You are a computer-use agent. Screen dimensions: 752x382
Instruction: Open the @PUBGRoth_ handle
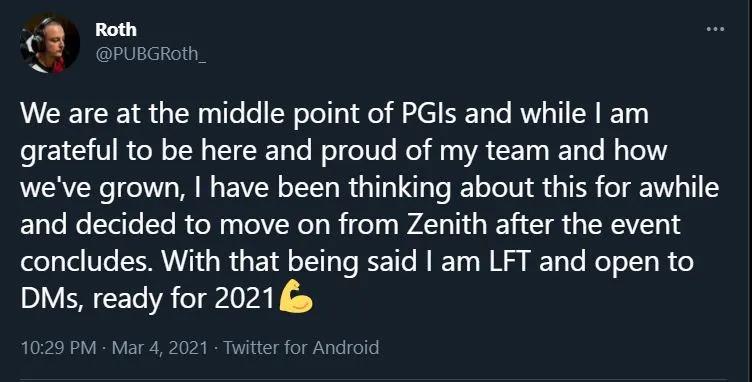[x=151, y=54]
